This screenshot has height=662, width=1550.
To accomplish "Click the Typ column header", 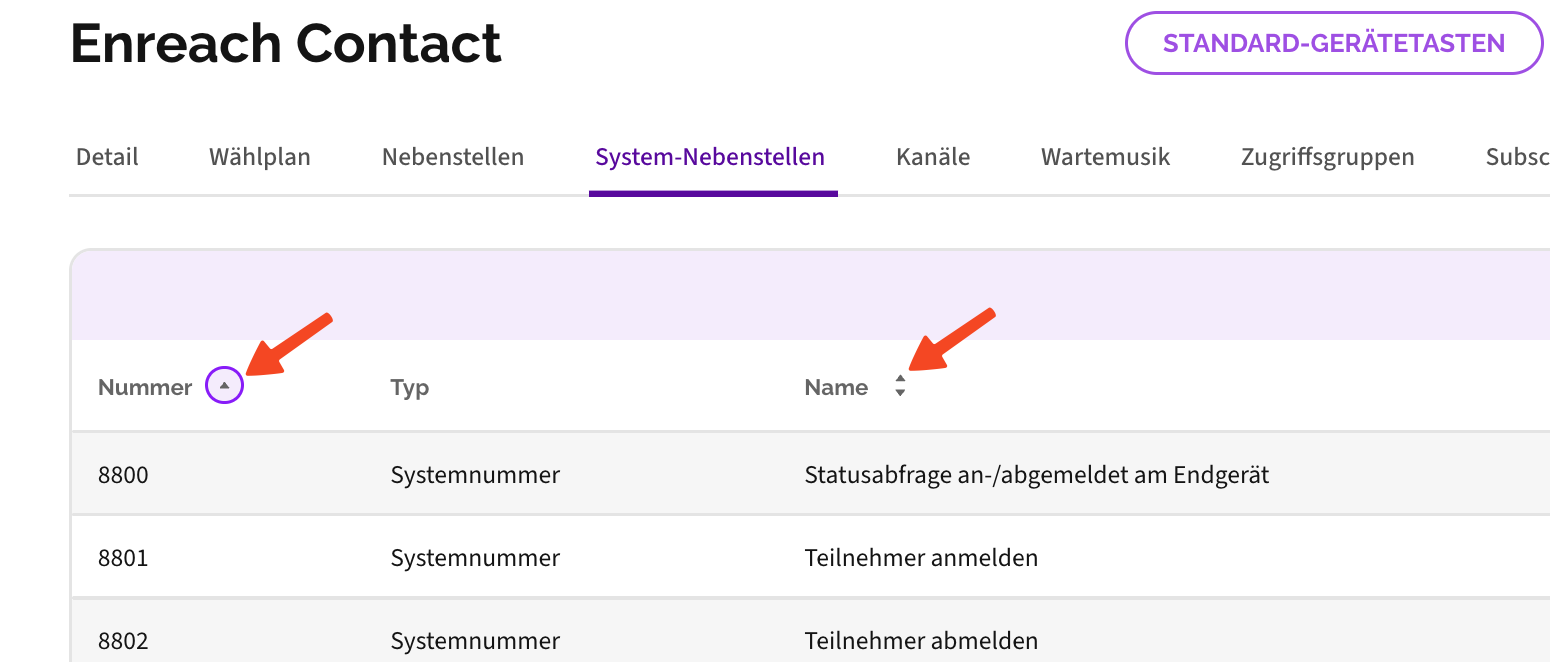I will tap(410, 388).
